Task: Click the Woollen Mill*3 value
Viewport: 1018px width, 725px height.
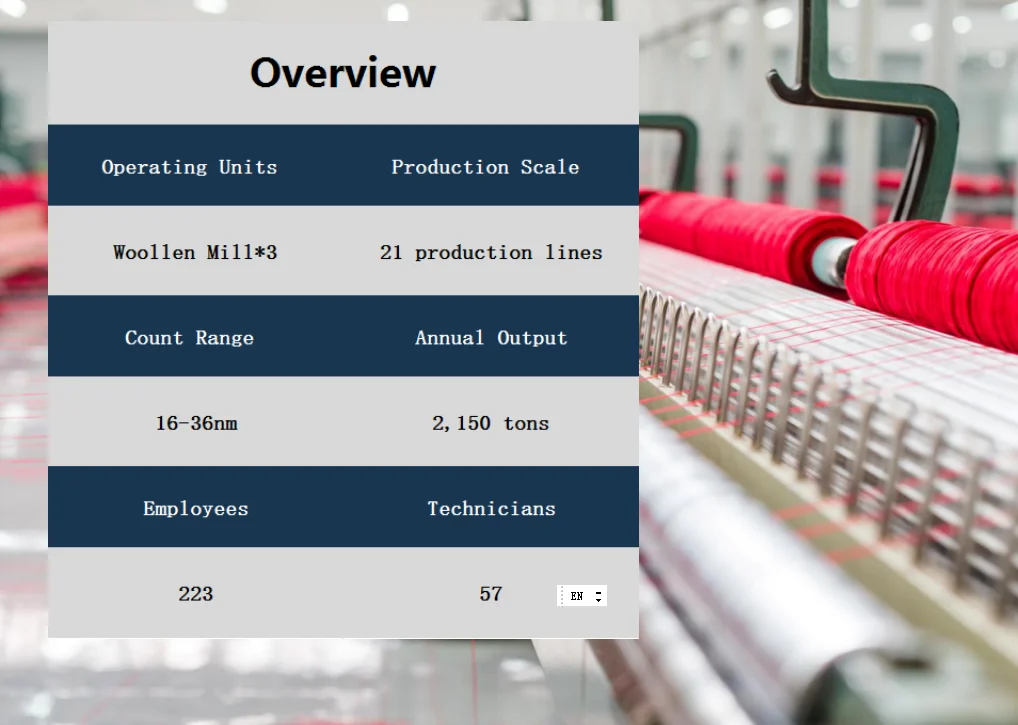Action: (195, 252)
